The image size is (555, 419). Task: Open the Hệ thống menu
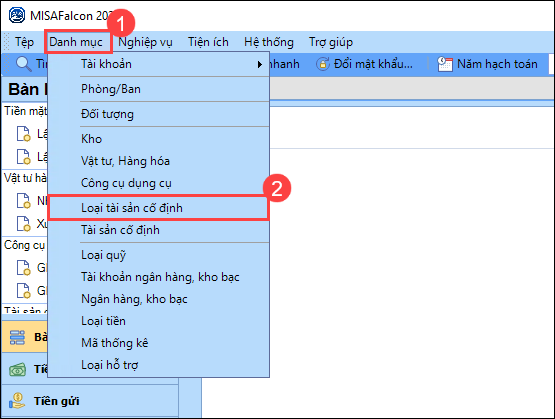pos(269,42)
